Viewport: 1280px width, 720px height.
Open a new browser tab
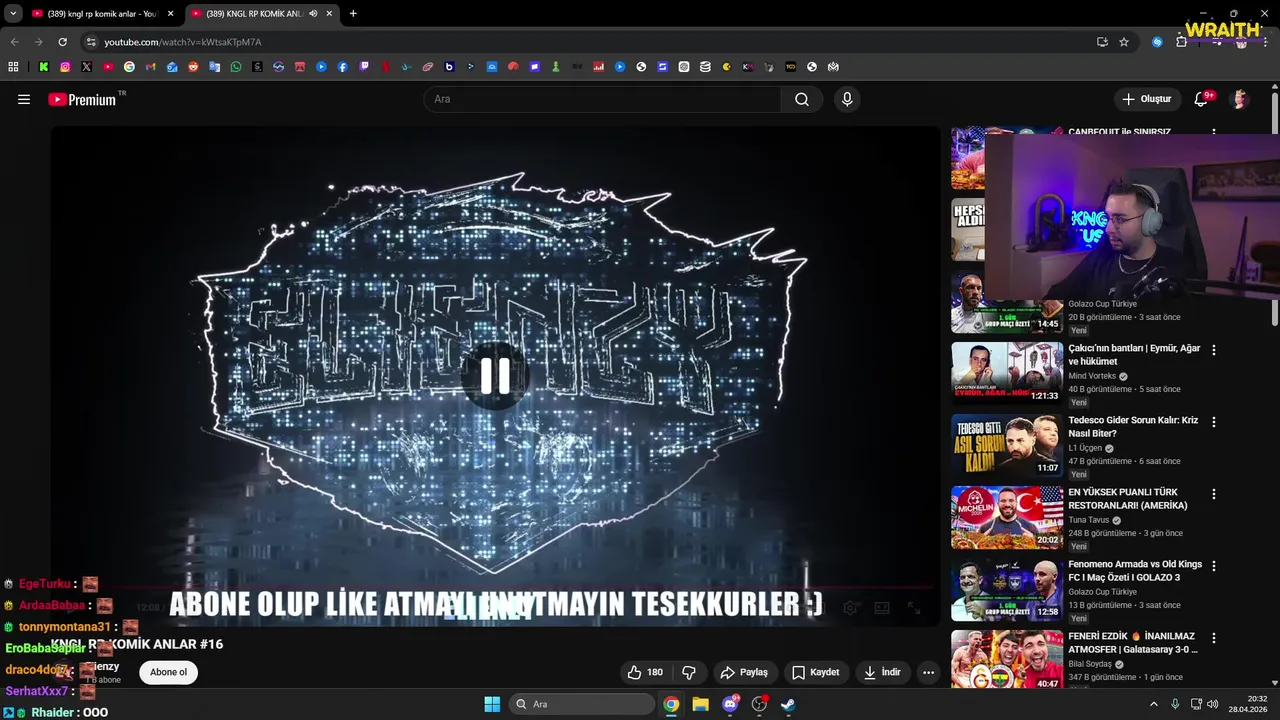click(x=353, y=14)
